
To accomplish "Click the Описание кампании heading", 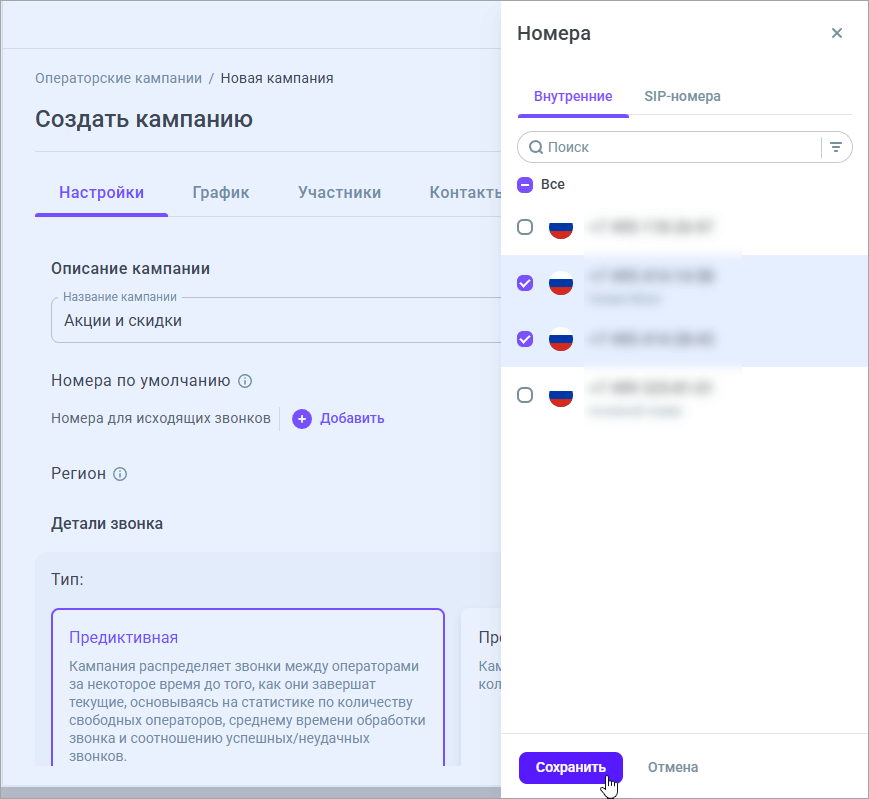I will coord(130,269).
